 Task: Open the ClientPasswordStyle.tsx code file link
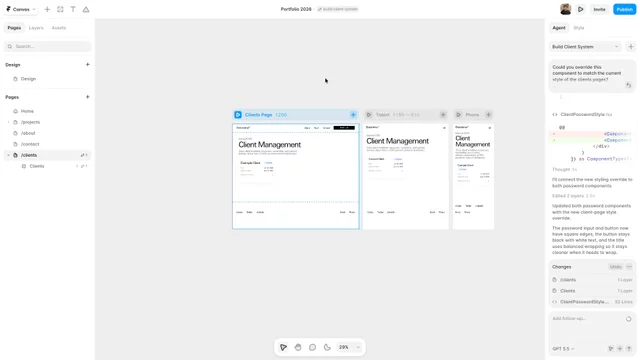click(x=586, y=115)
